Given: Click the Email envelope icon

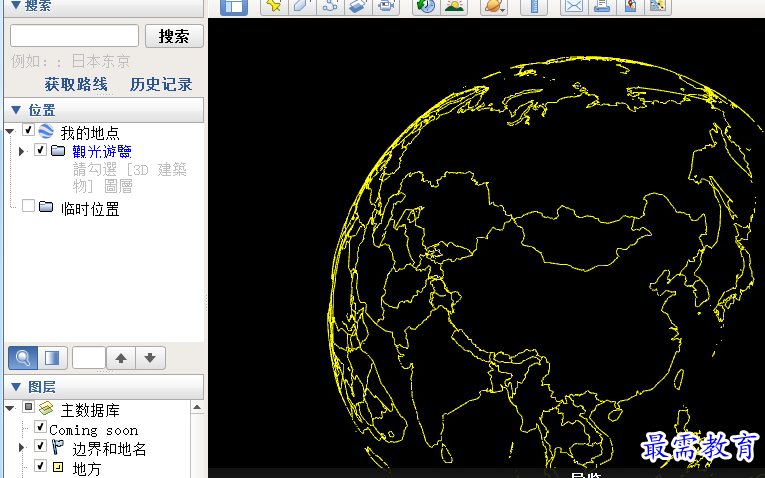Looking at the screenshot, I should point(574,6).
